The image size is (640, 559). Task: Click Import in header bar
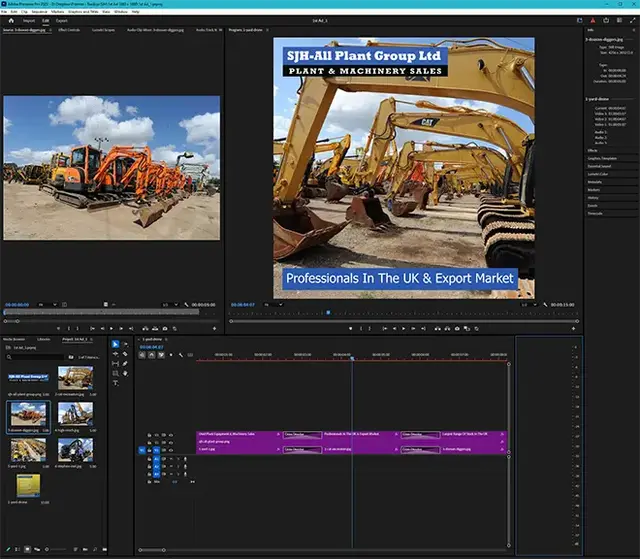pos(29,20)
